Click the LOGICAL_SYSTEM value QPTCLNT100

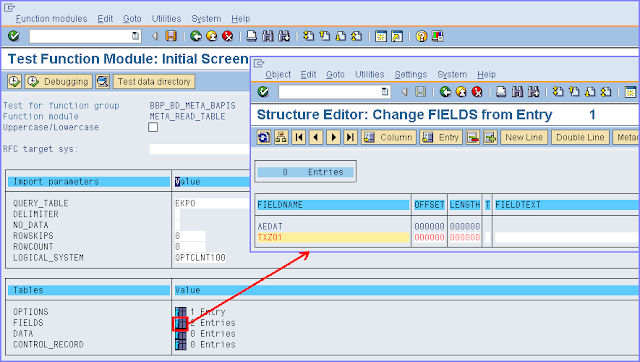(200, 258)
